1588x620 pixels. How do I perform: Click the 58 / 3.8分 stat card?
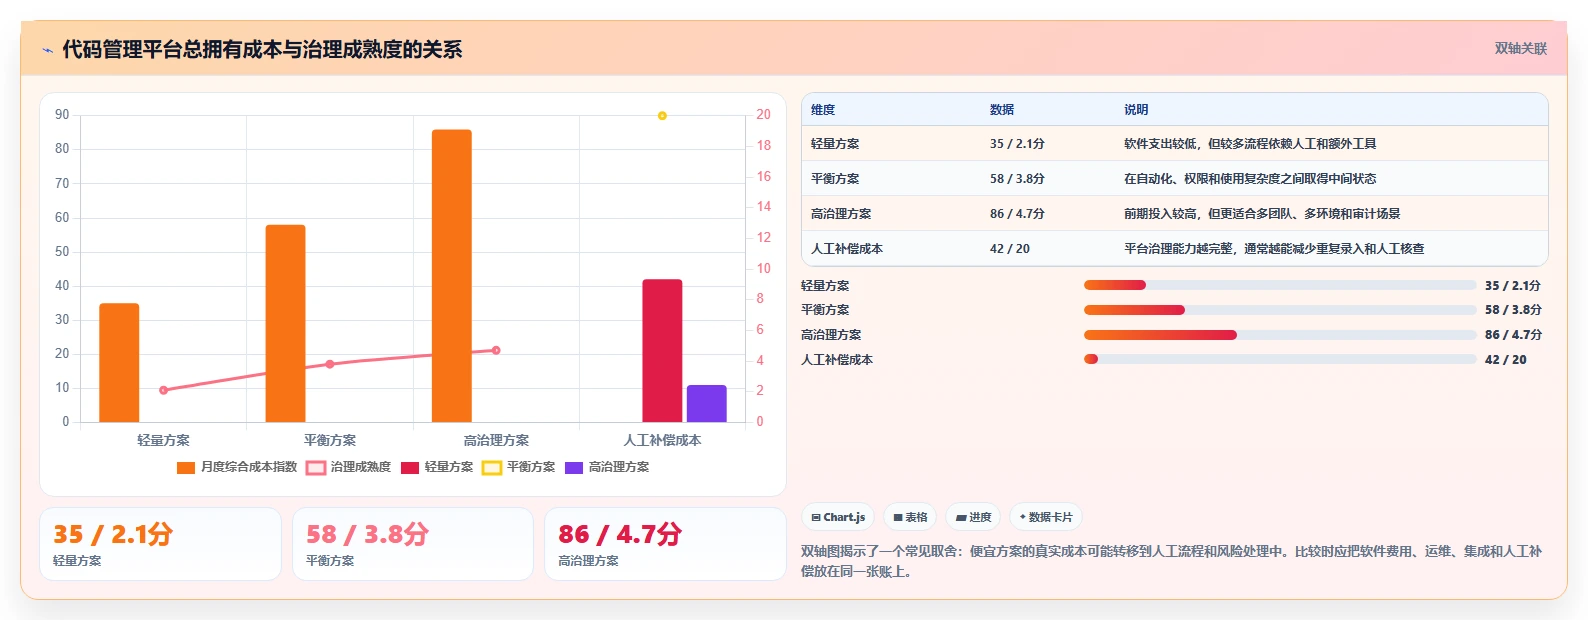[413, 544]
